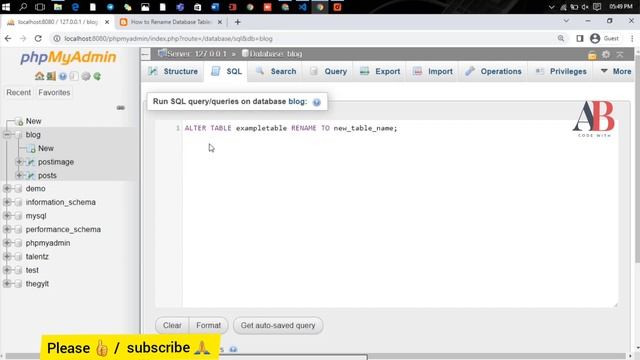
Task: Open the Windows Start menu
Action: 6,7
